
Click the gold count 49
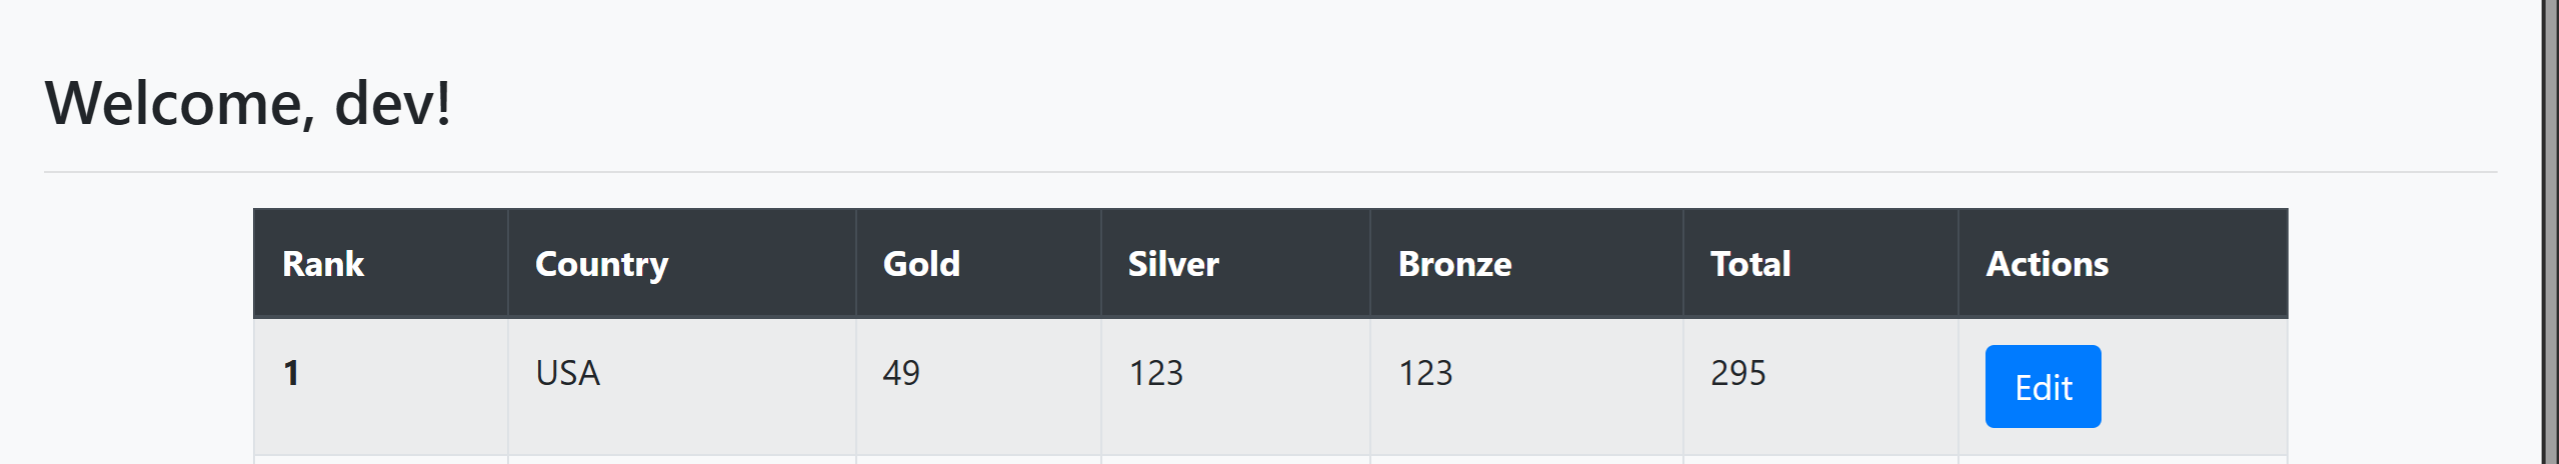click(901, 373)
